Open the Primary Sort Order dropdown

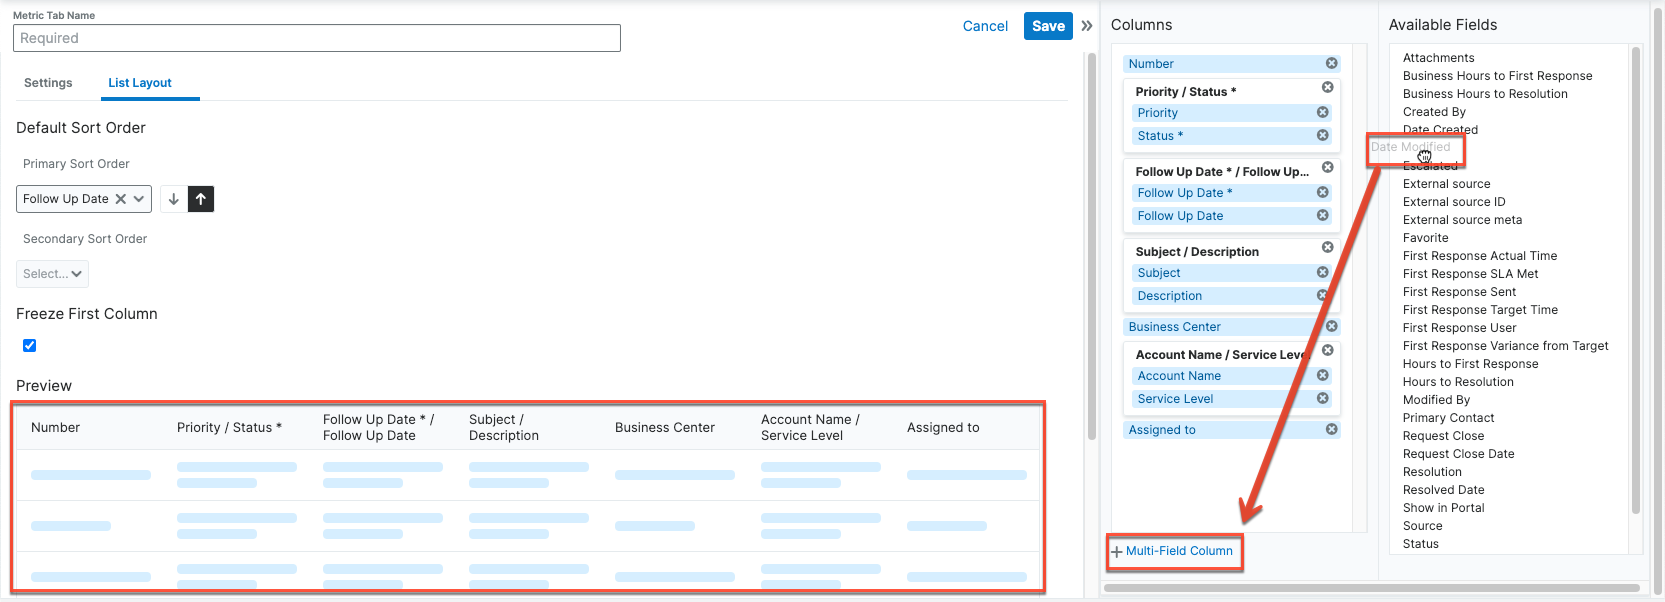(139, 199)
